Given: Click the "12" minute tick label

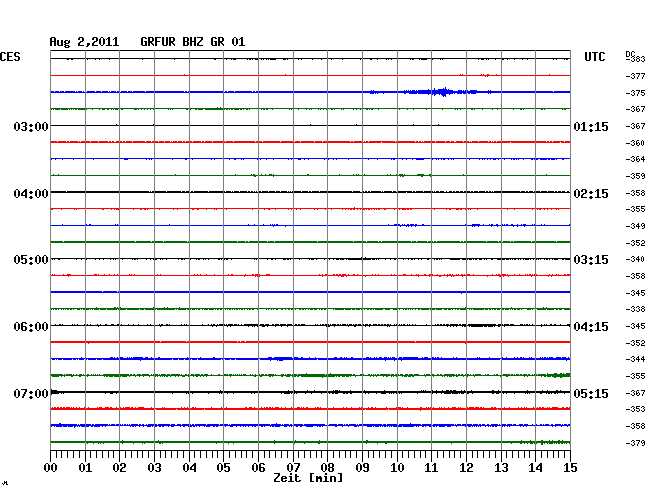Looking at the screenshot, I should [466, 468].
